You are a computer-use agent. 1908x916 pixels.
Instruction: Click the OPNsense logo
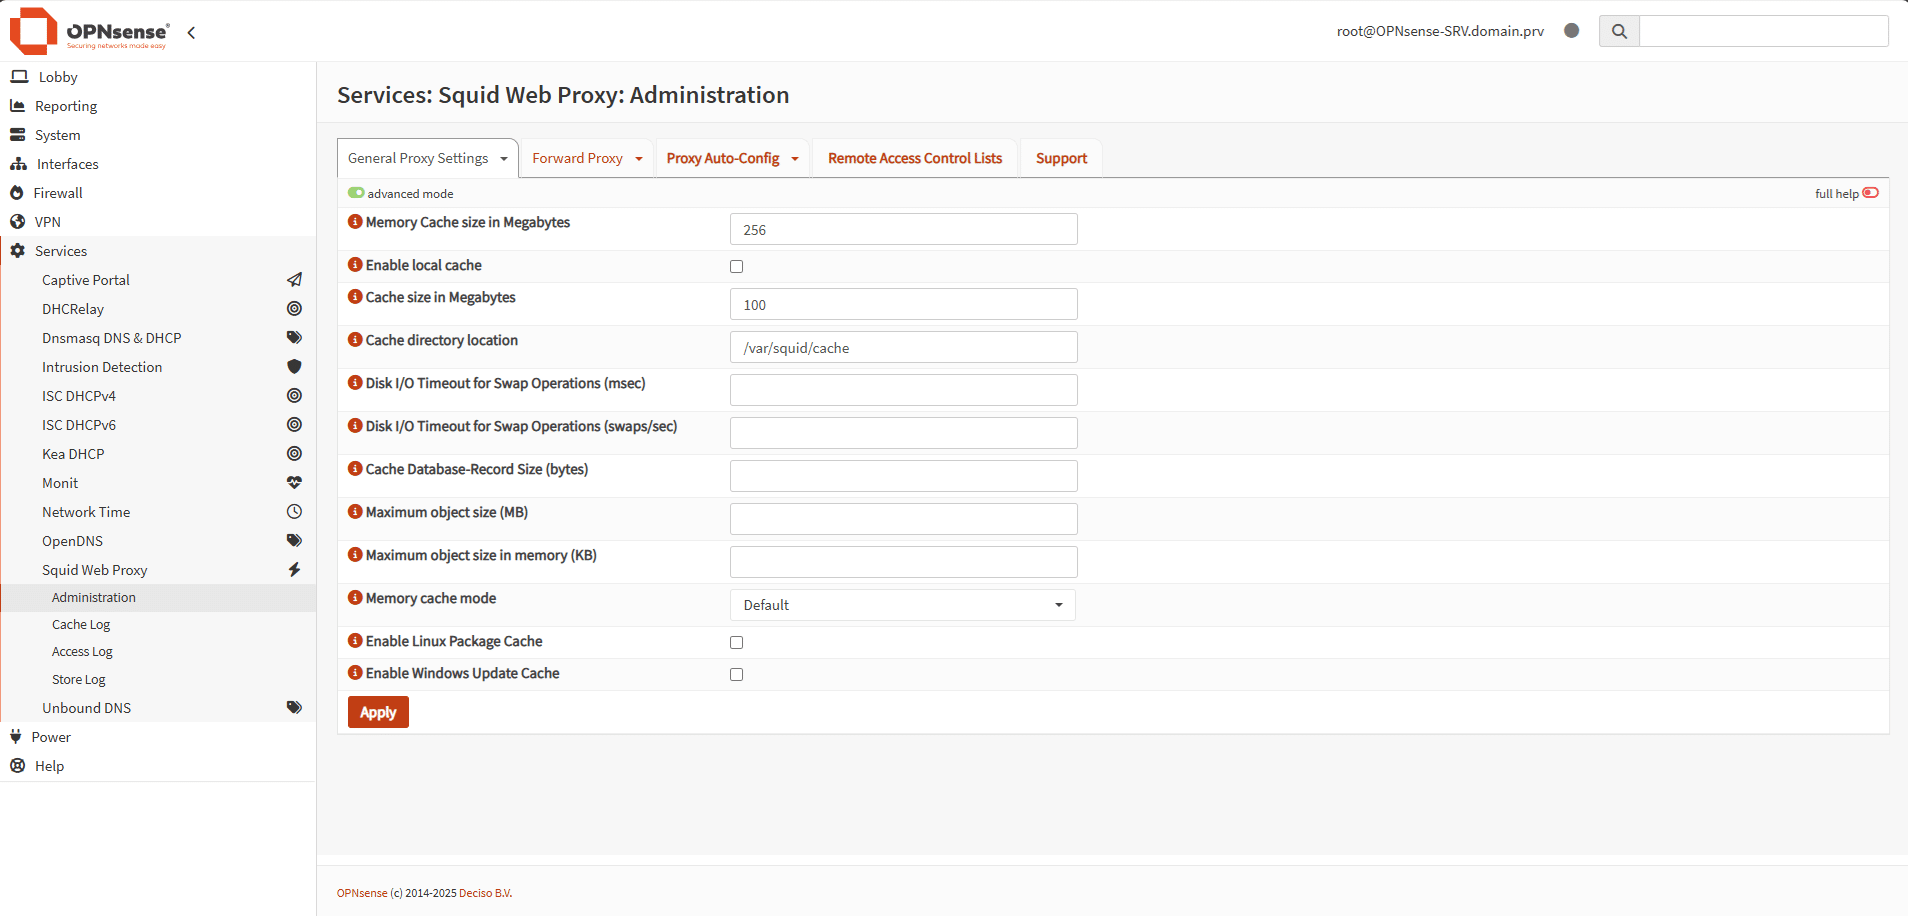coord(90,31)
